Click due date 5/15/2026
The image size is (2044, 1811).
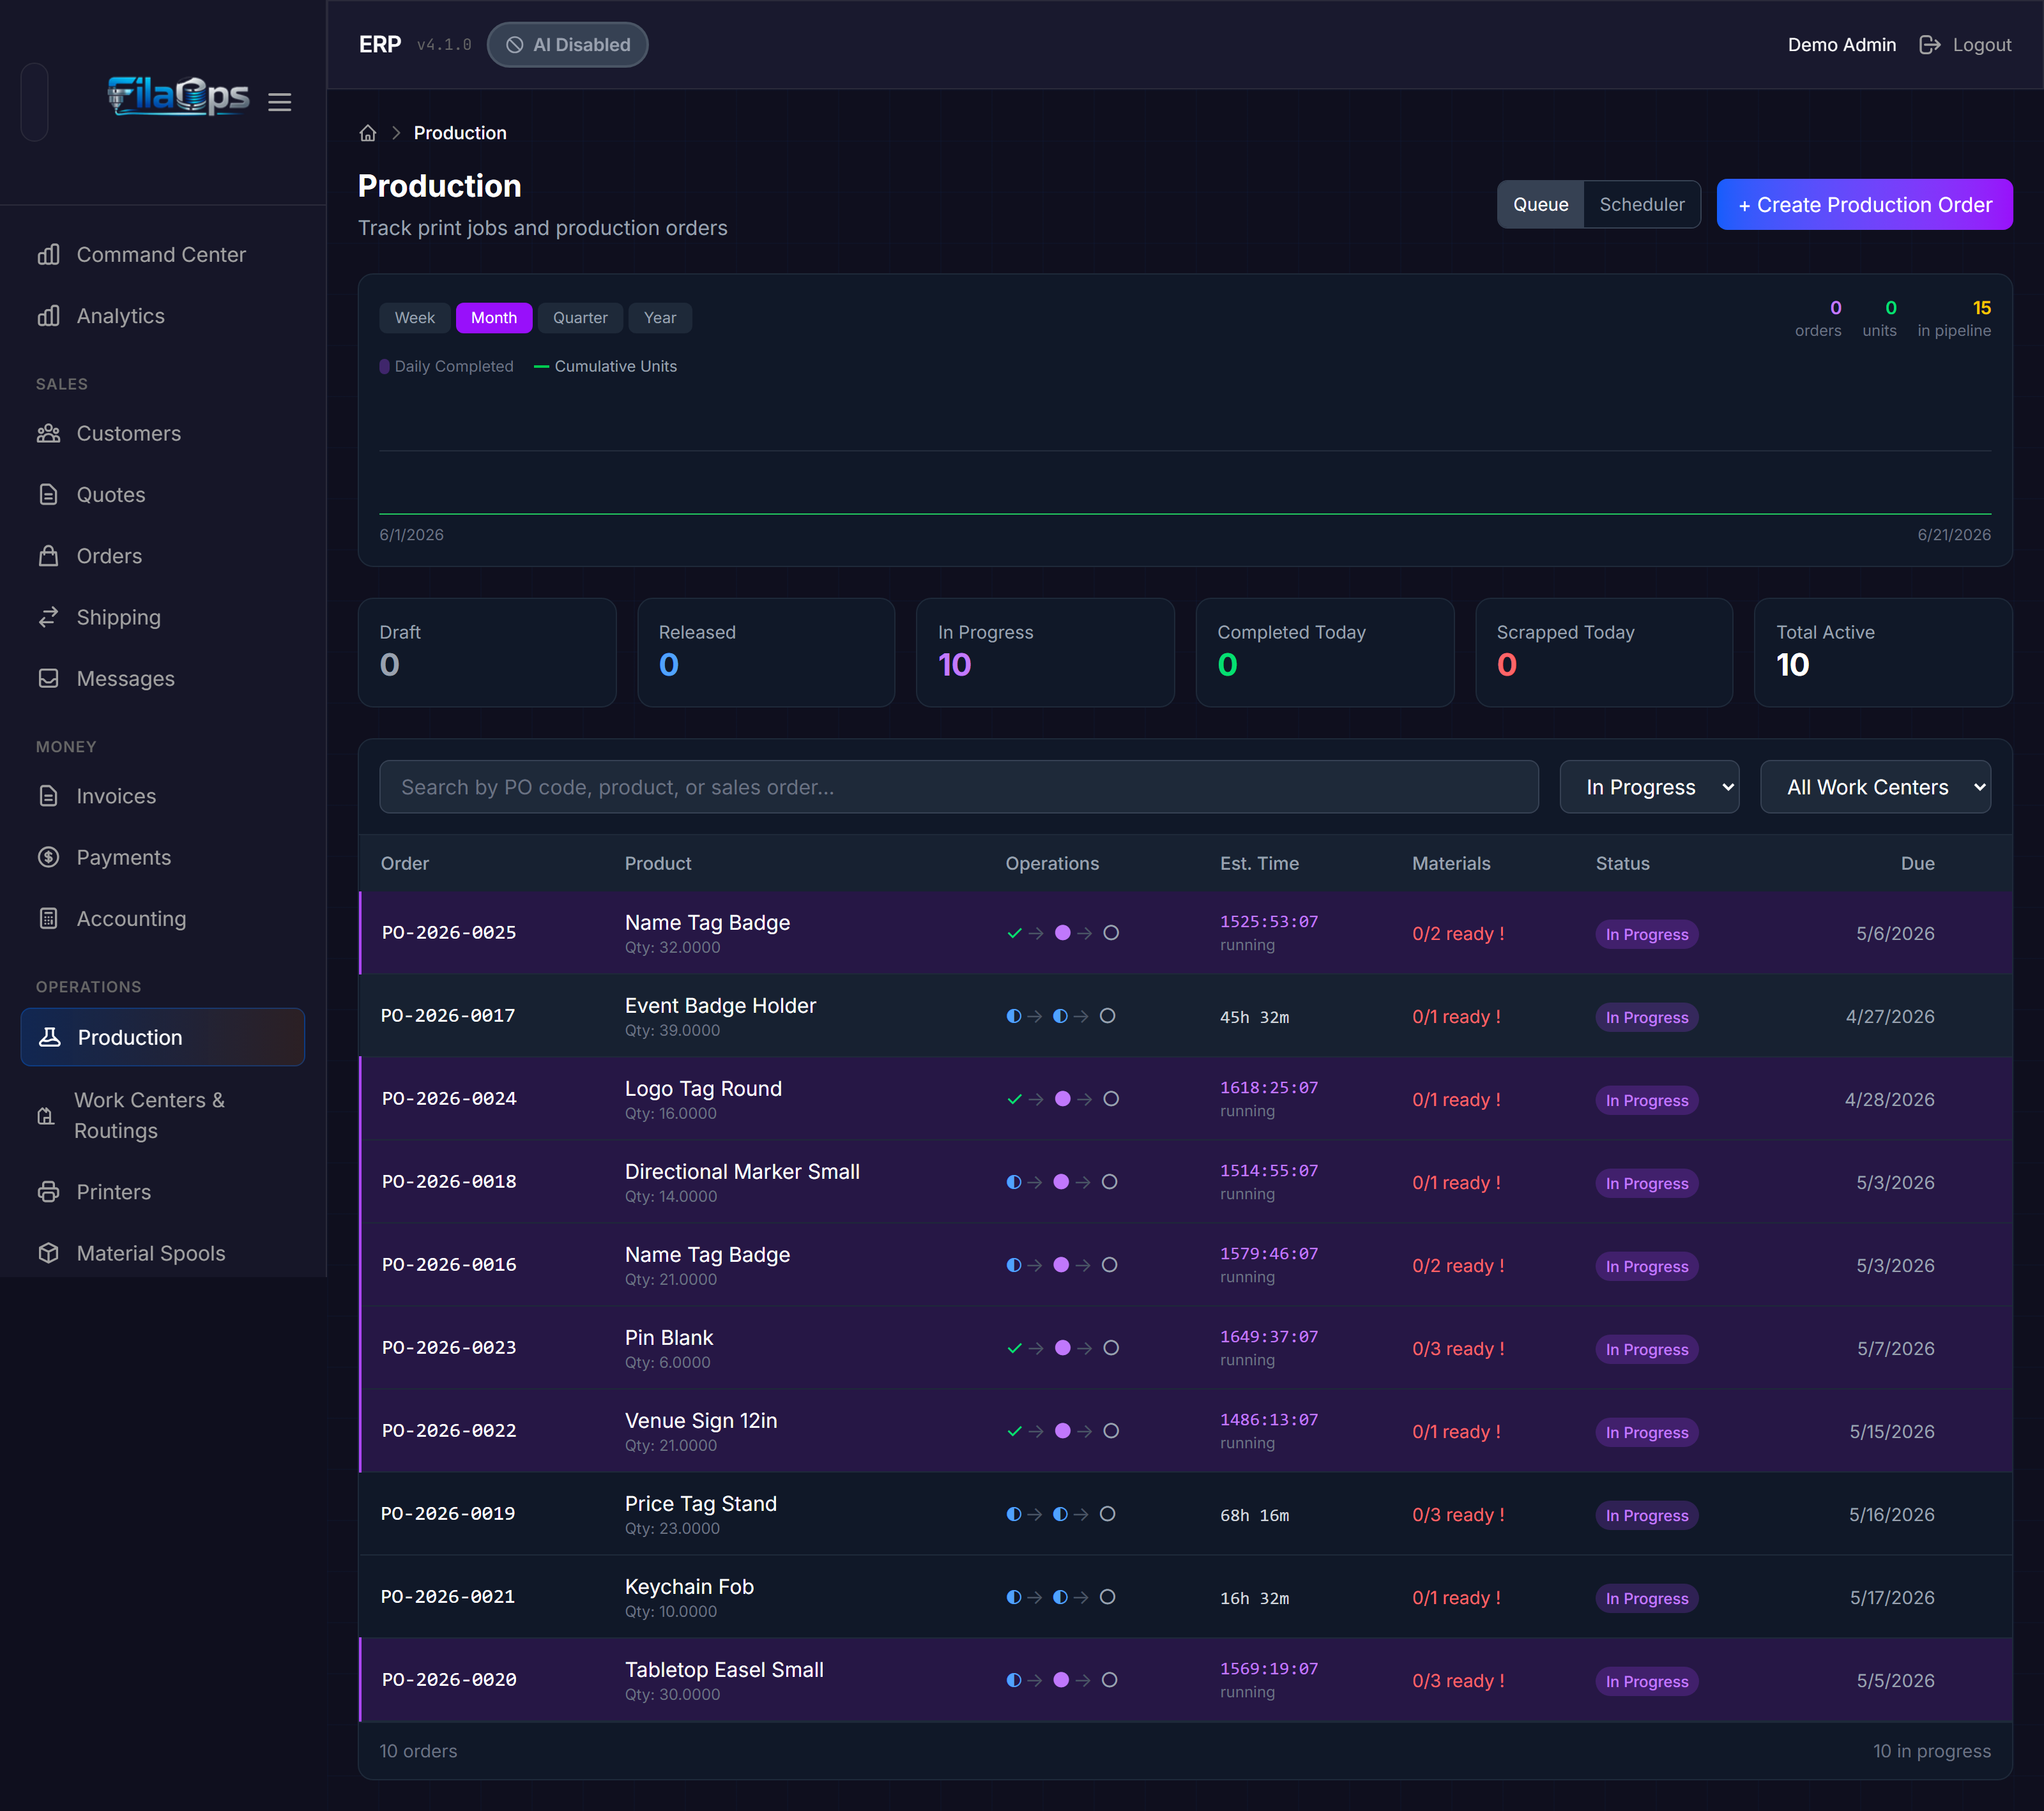[1891, 1432]
